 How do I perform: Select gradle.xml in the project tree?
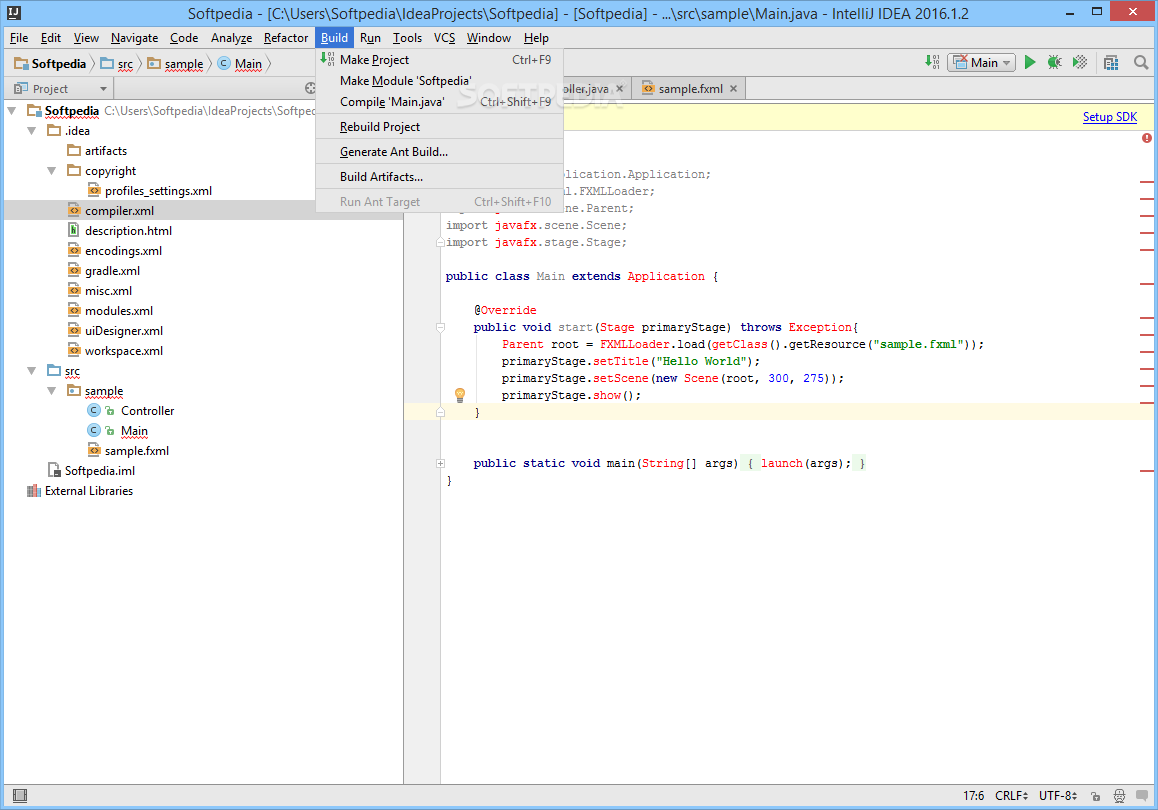112,271
